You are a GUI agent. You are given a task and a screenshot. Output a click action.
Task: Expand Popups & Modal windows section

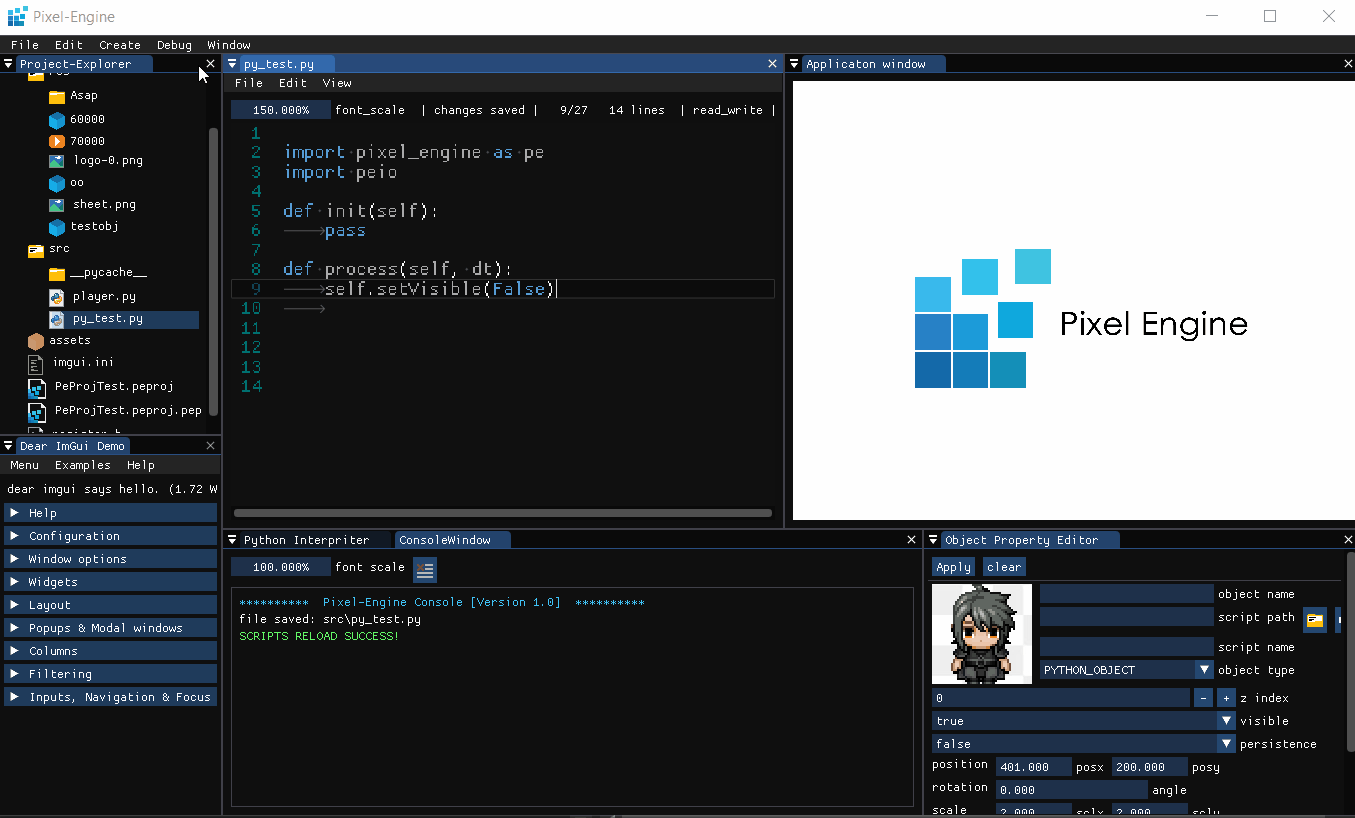click(110, 628)
